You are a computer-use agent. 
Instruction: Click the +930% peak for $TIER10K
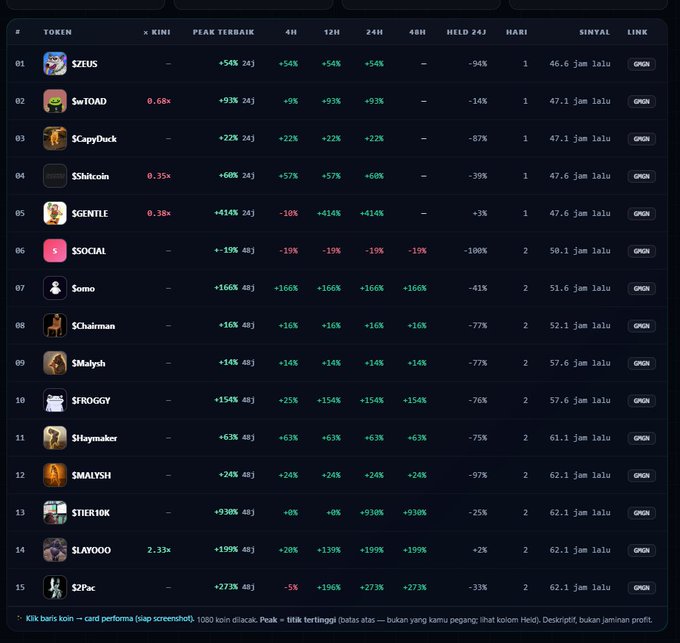[x=226, y=512]
